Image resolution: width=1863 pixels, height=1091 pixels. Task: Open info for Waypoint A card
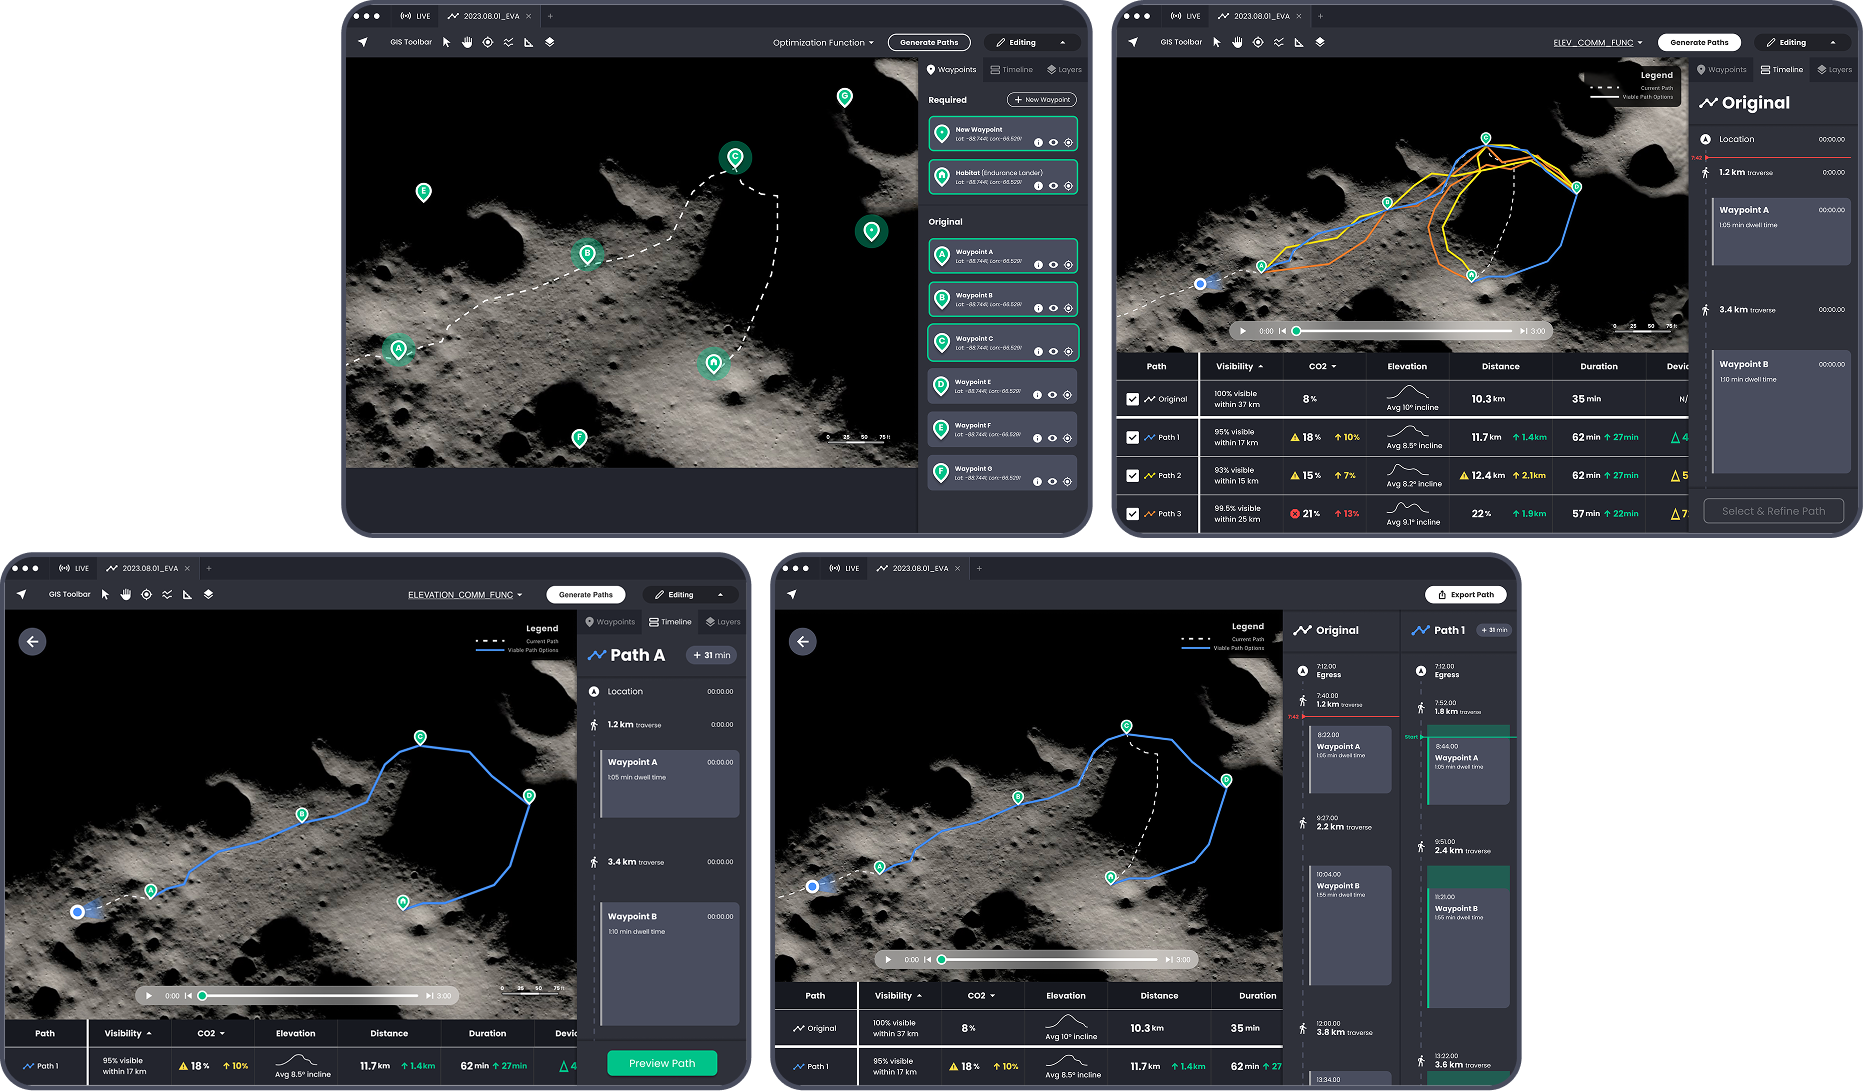[x=1038, y=265]
